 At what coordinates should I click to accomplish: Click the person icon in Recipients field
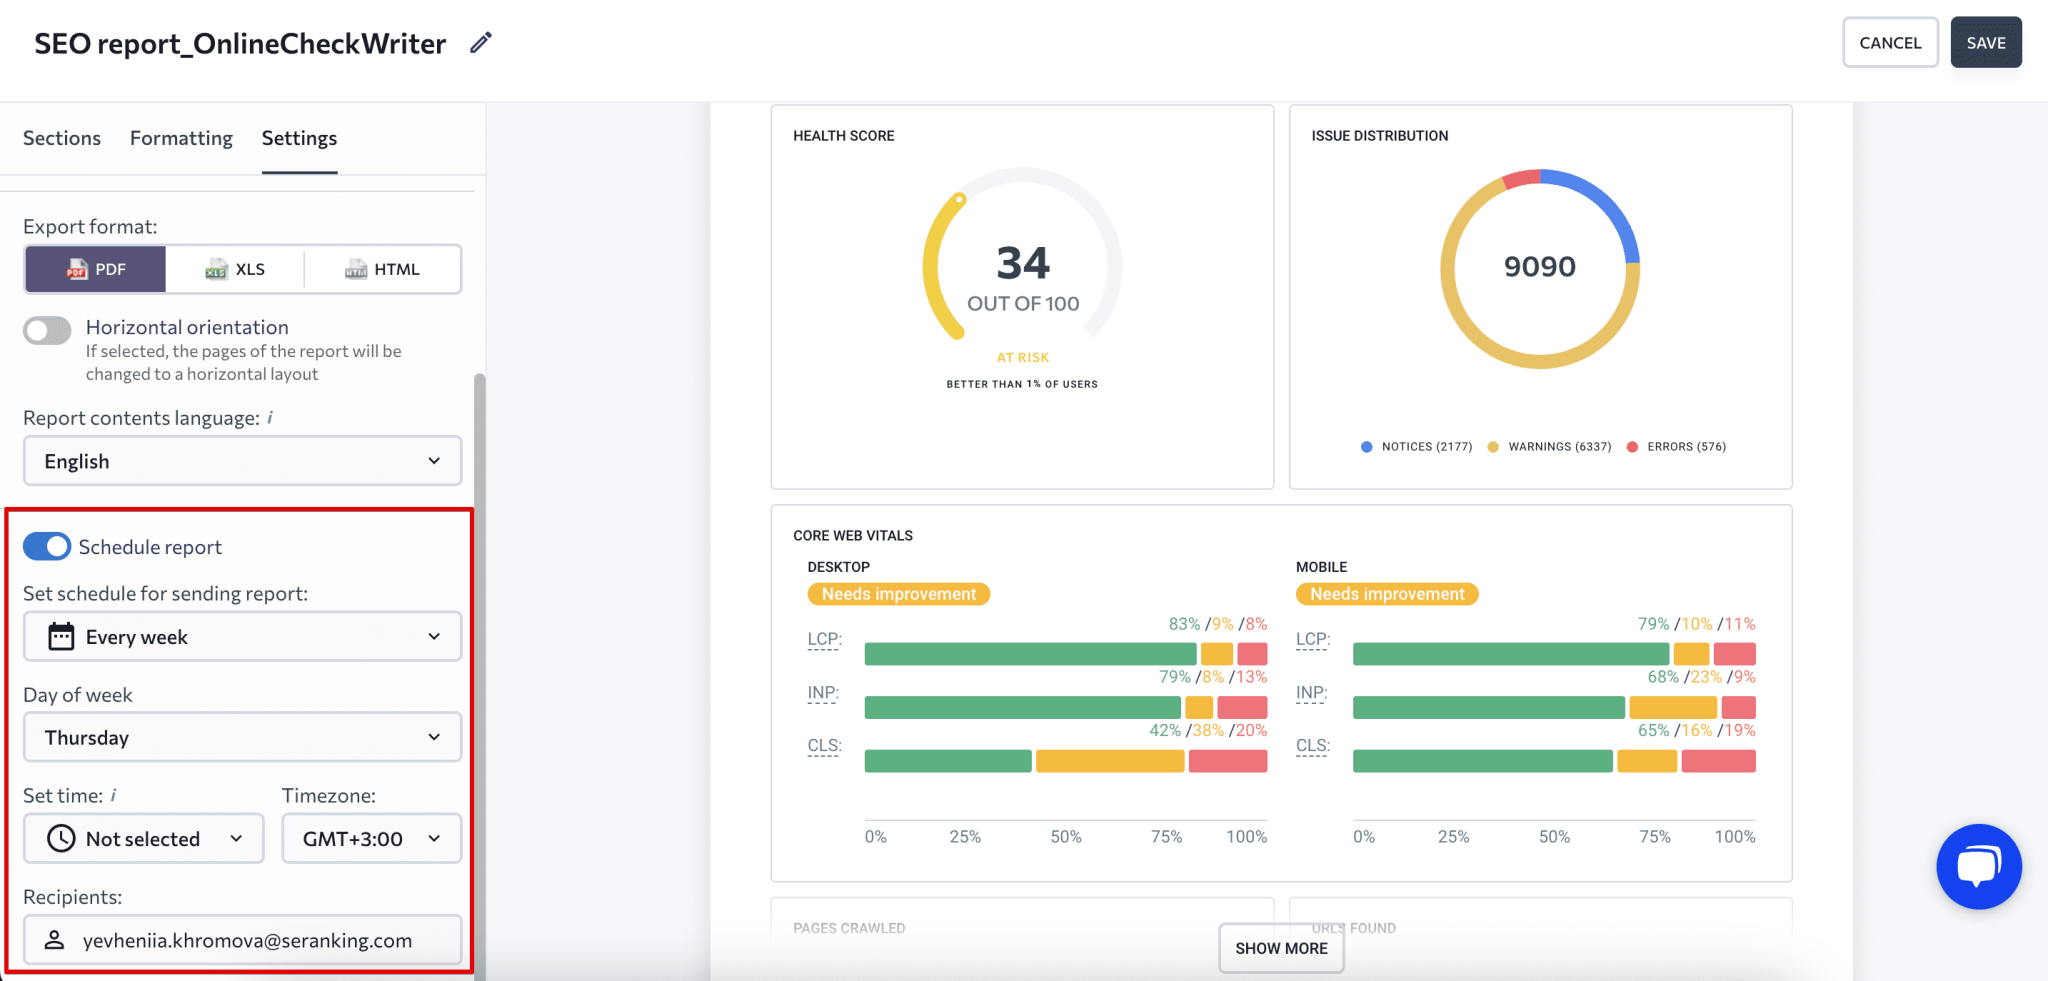click(55, 940)
